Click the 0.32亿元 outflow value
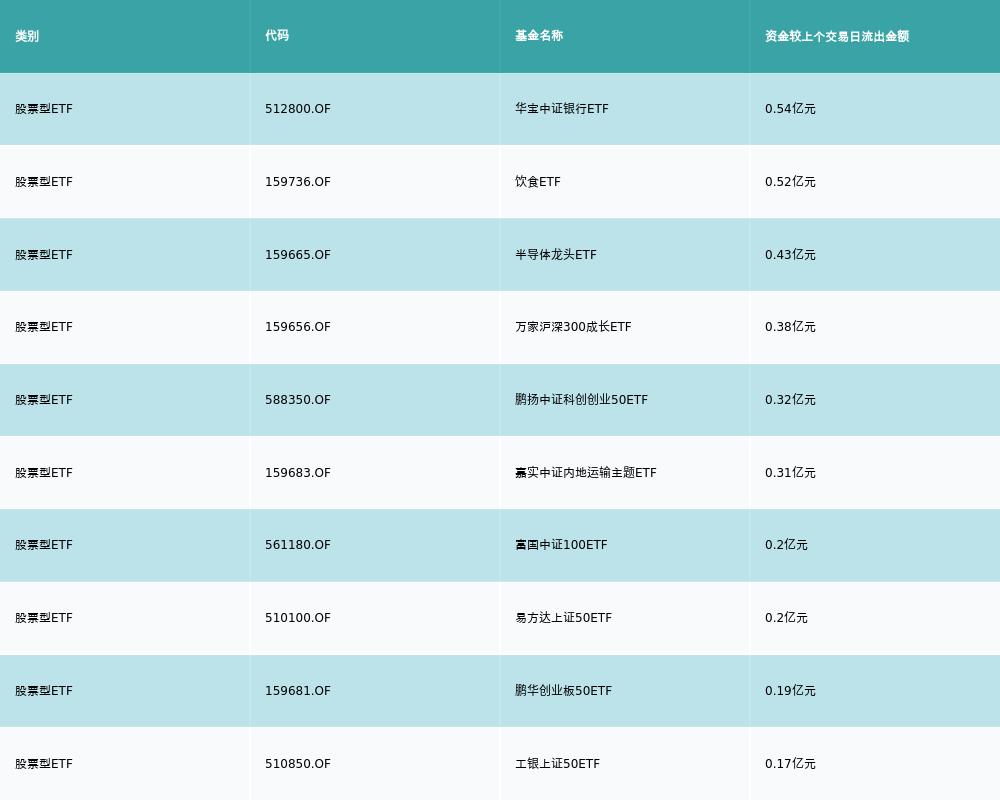1000x800 pixels. [790, 399]
